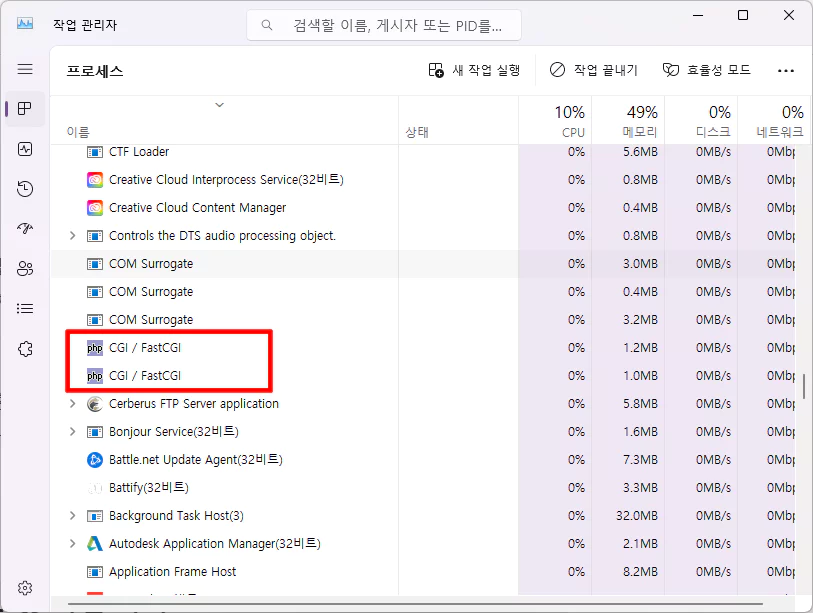The image size is (813, 613).
Task: Click the Background Task Host icon
Action: click(x=95, y=516)
